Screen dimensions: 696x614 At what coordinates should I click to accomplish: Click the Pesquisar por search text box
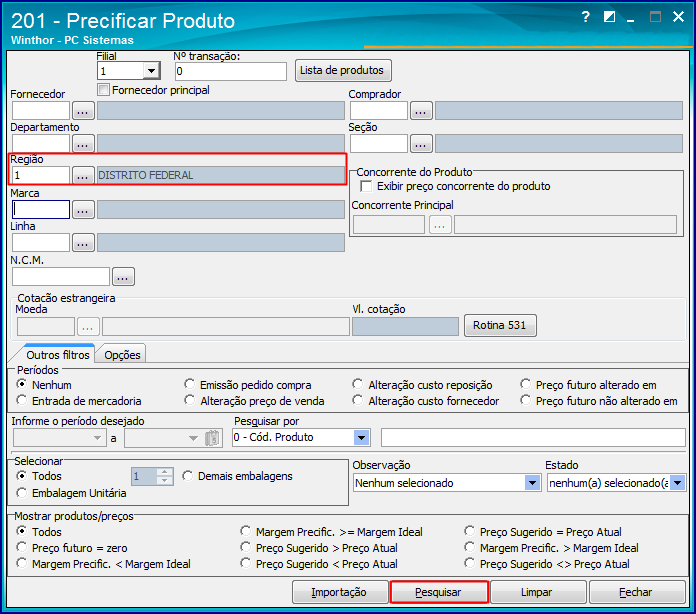click(x=534, y=438)
